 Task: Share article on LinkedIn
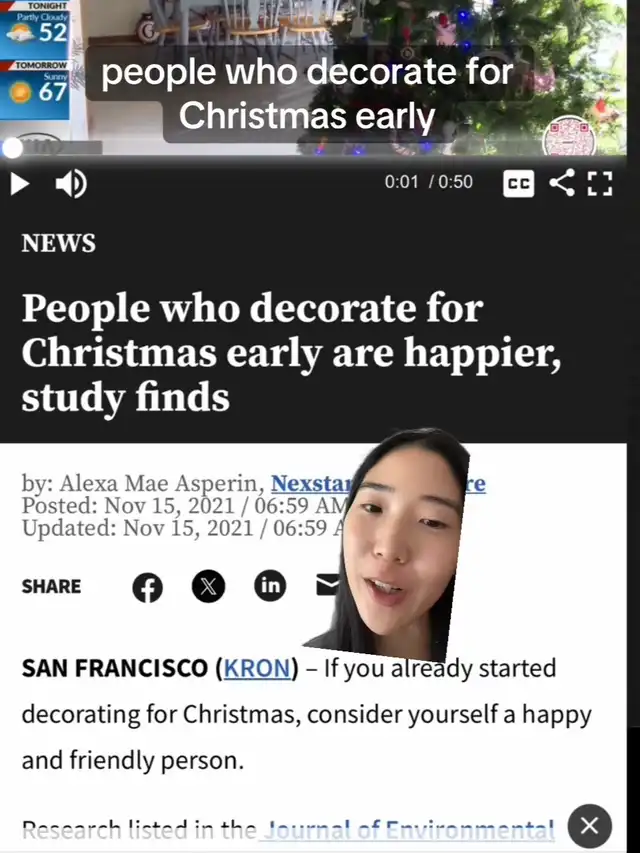point(270,585)
